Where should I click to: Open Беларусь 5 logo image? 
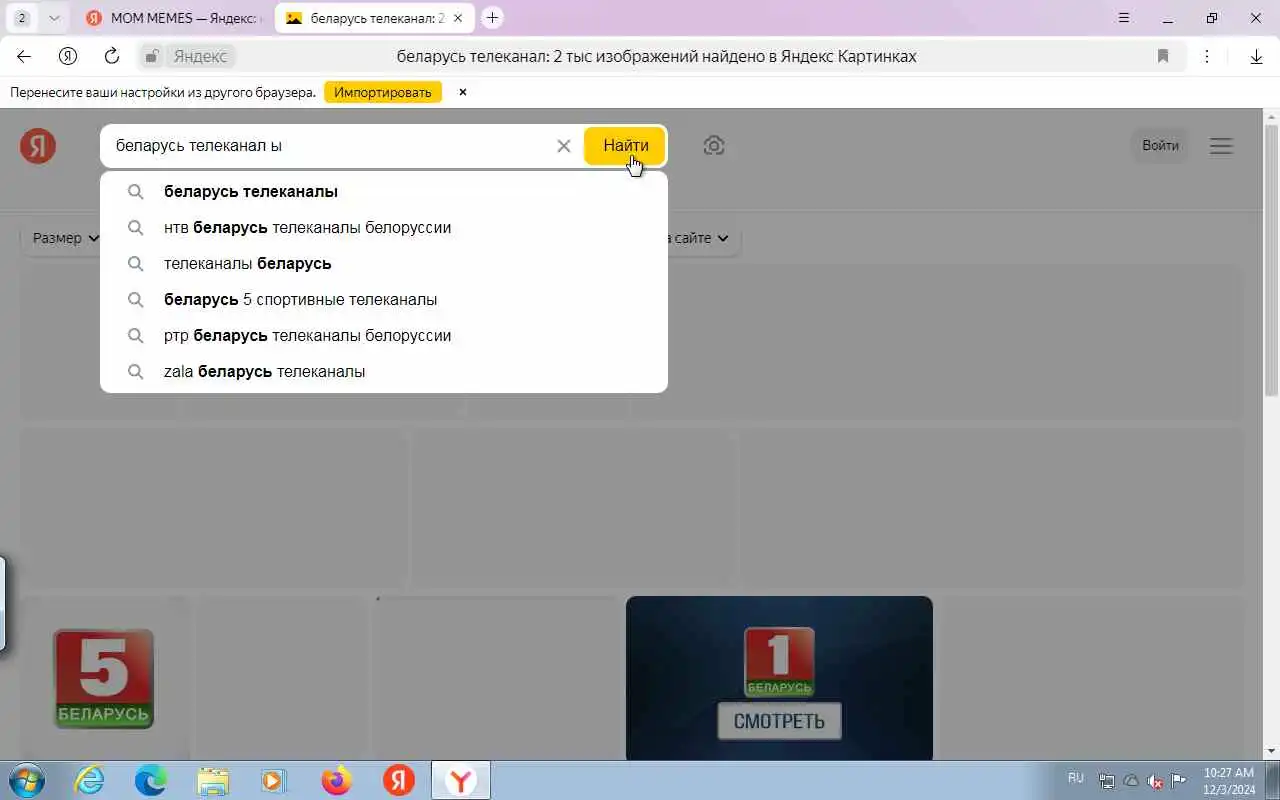[x=103, y=678]
